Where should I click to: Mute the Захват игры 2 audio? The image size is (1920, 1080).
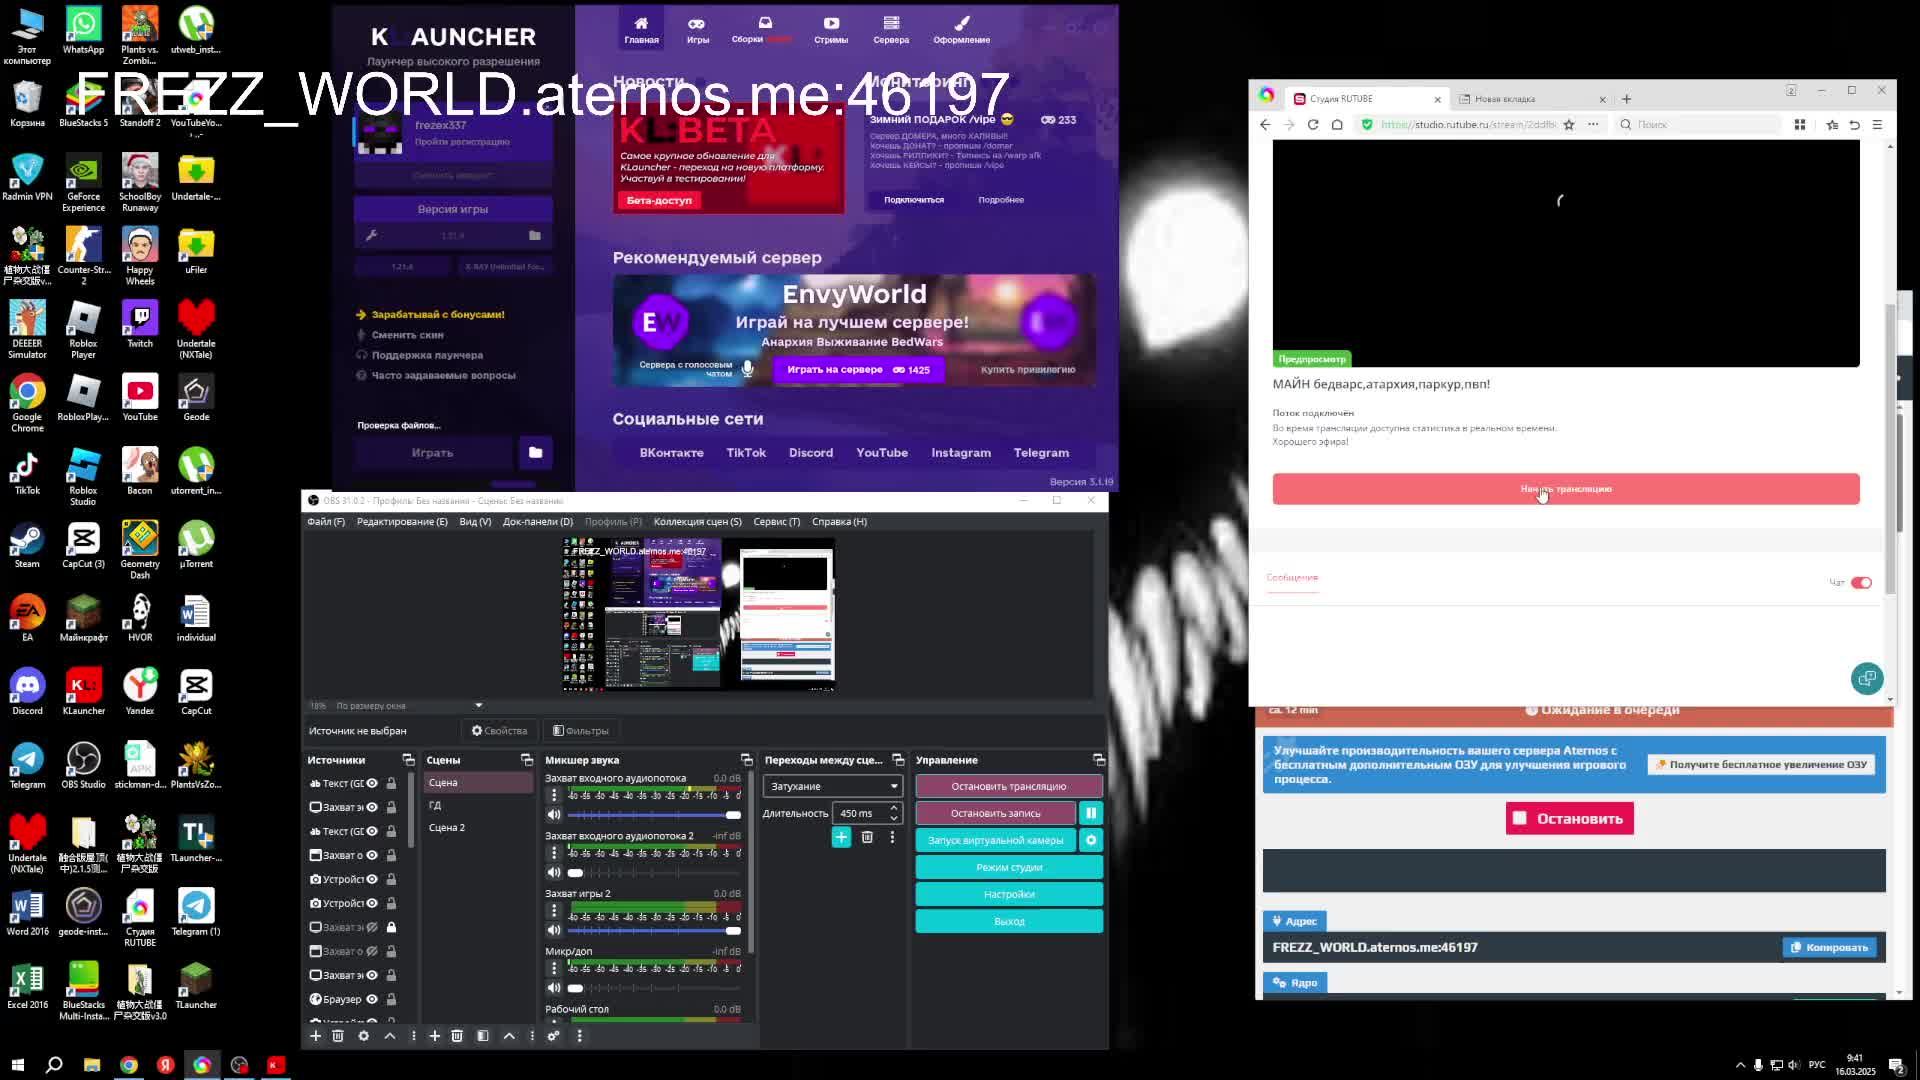point(554,930)
